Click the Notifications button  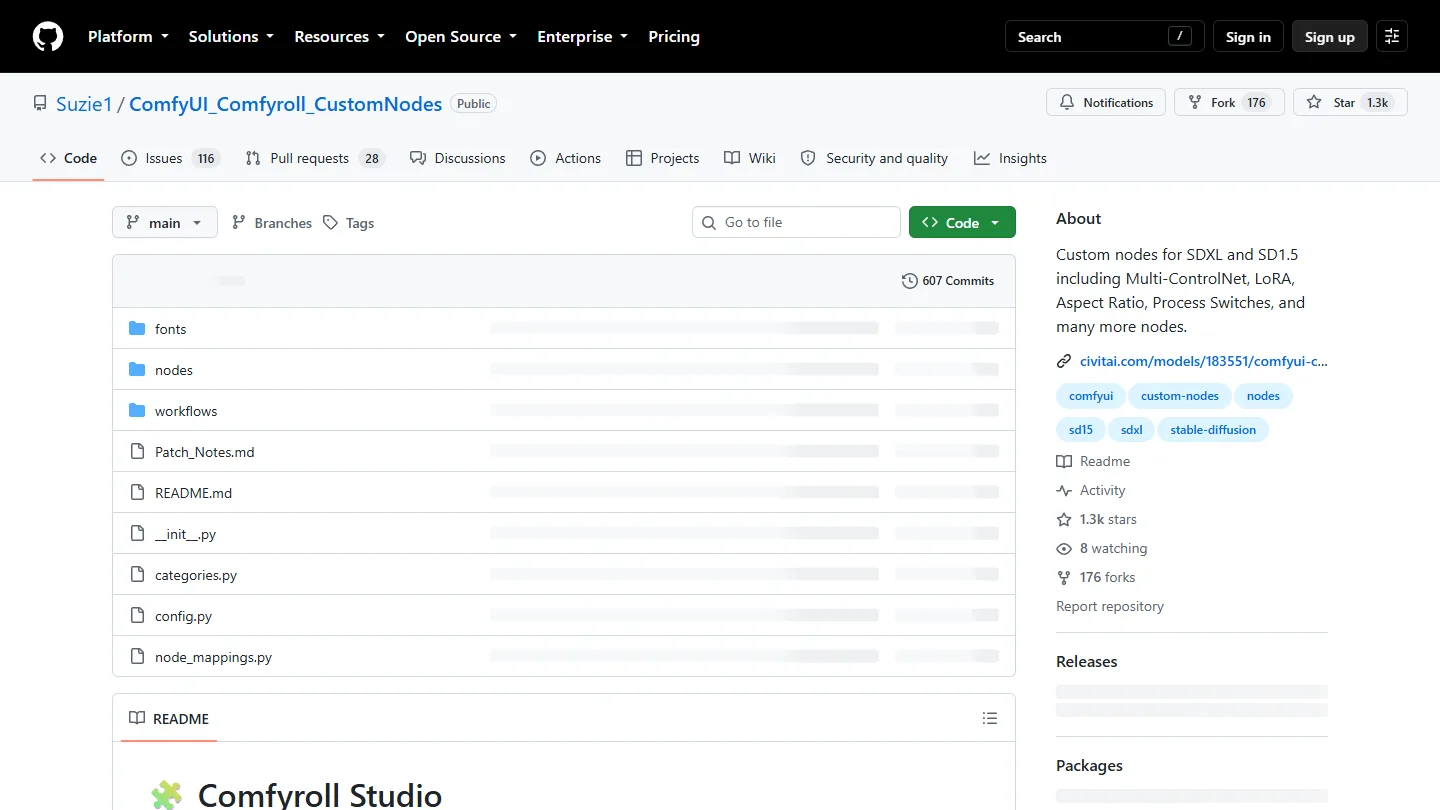tap(1106, 102)
